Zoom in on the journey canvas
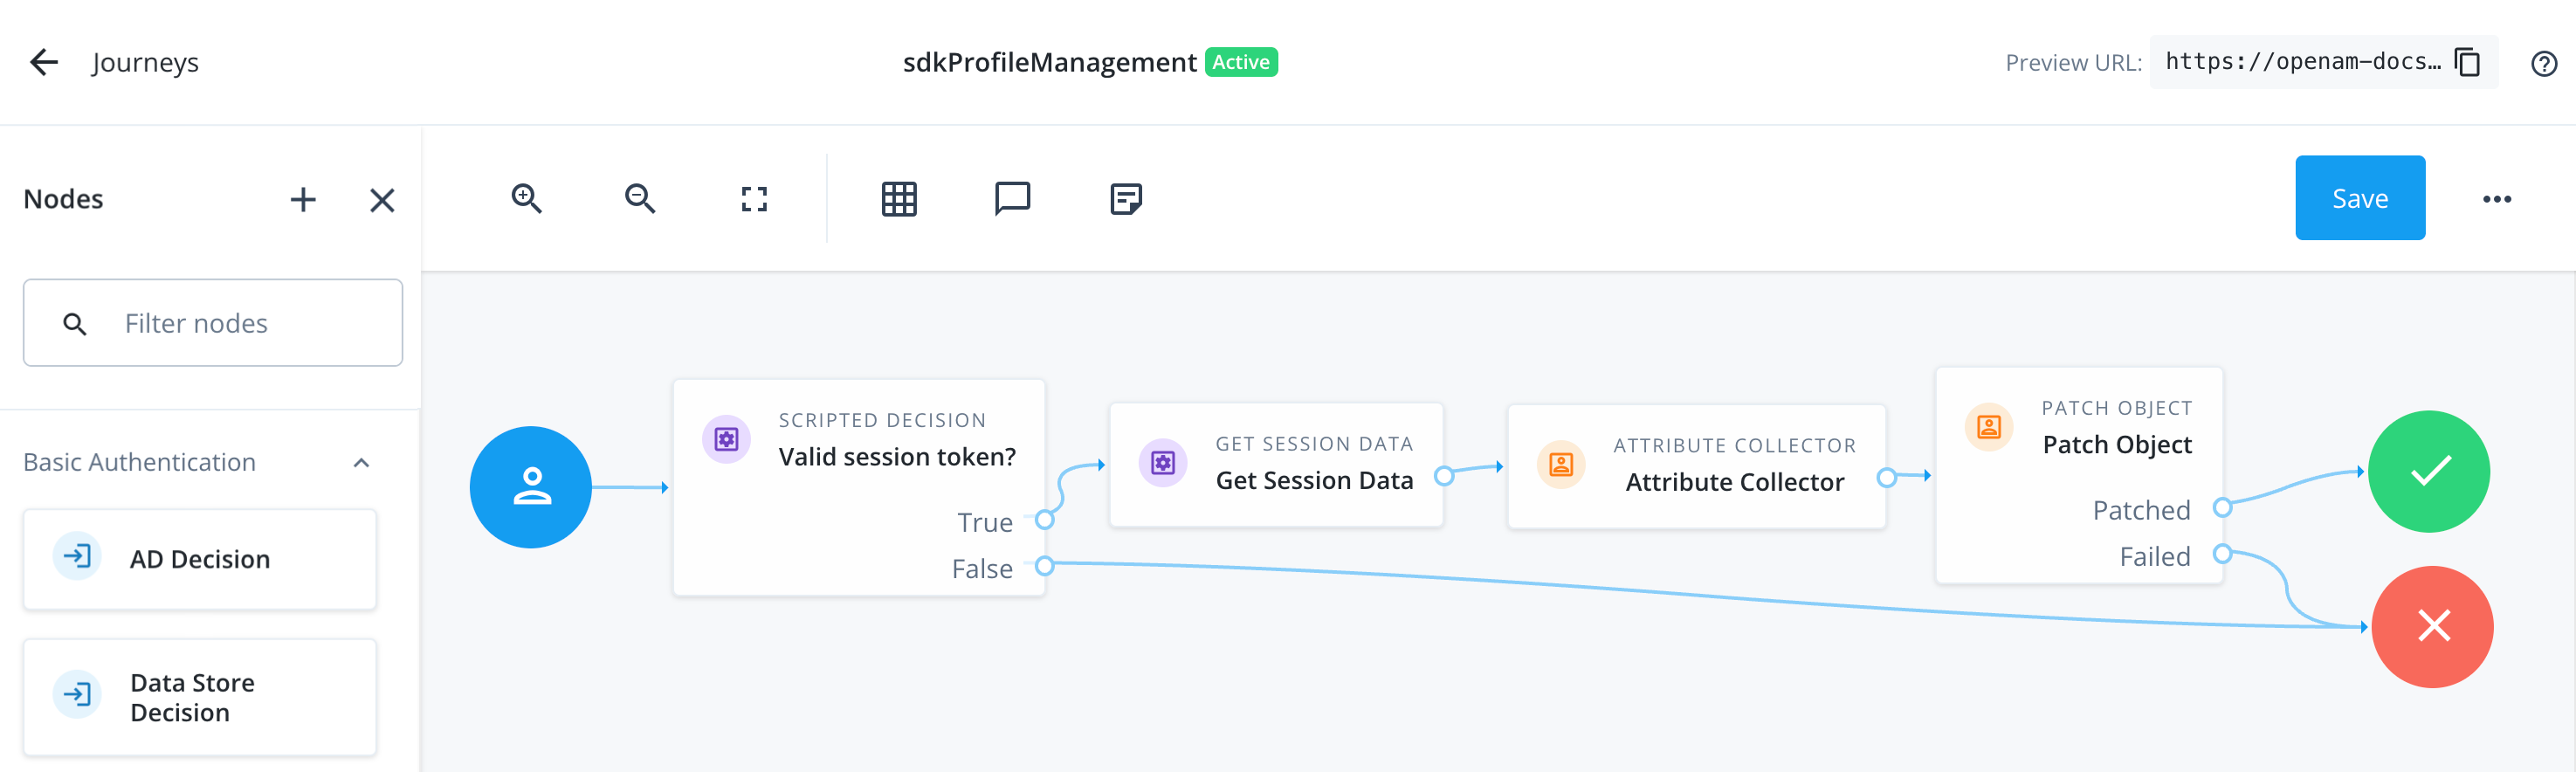This screenshot has width=2576, height=772. (528, 198)
